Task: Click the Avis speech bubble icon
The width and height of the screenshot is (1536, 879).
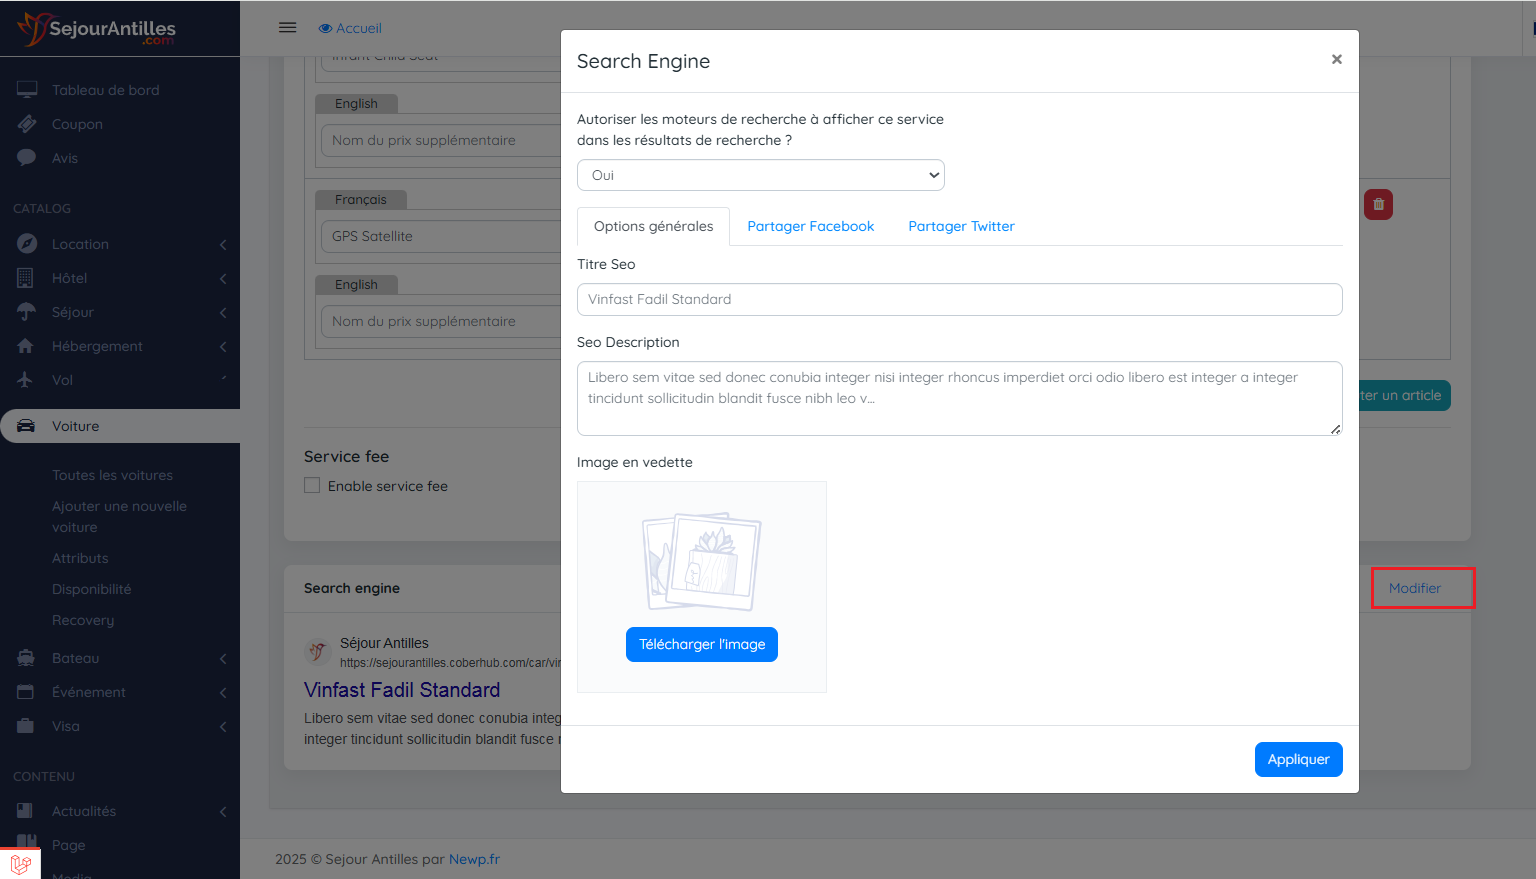Action: [x=27, y=158]
